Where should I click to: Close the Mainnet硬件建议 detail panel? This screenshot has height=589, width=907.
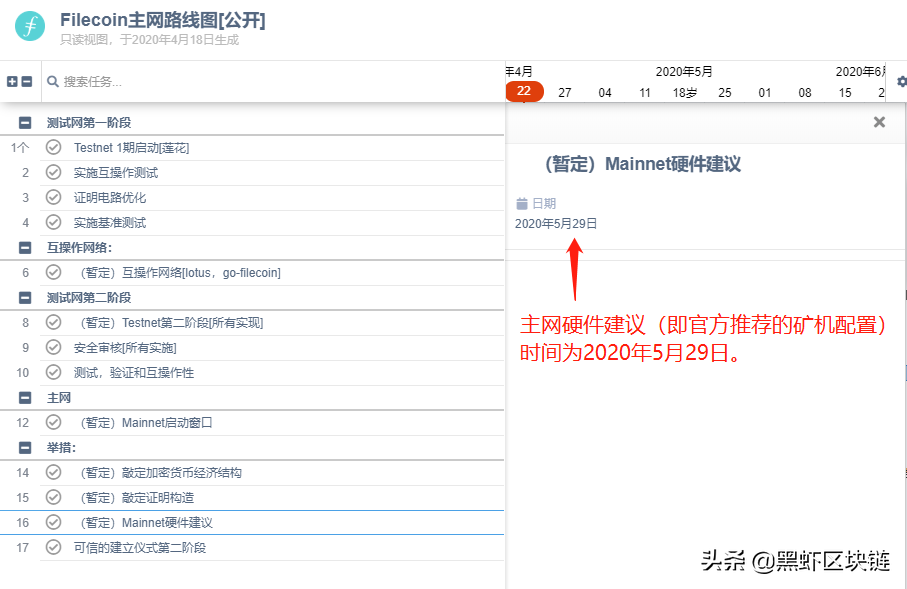(878, 121)
